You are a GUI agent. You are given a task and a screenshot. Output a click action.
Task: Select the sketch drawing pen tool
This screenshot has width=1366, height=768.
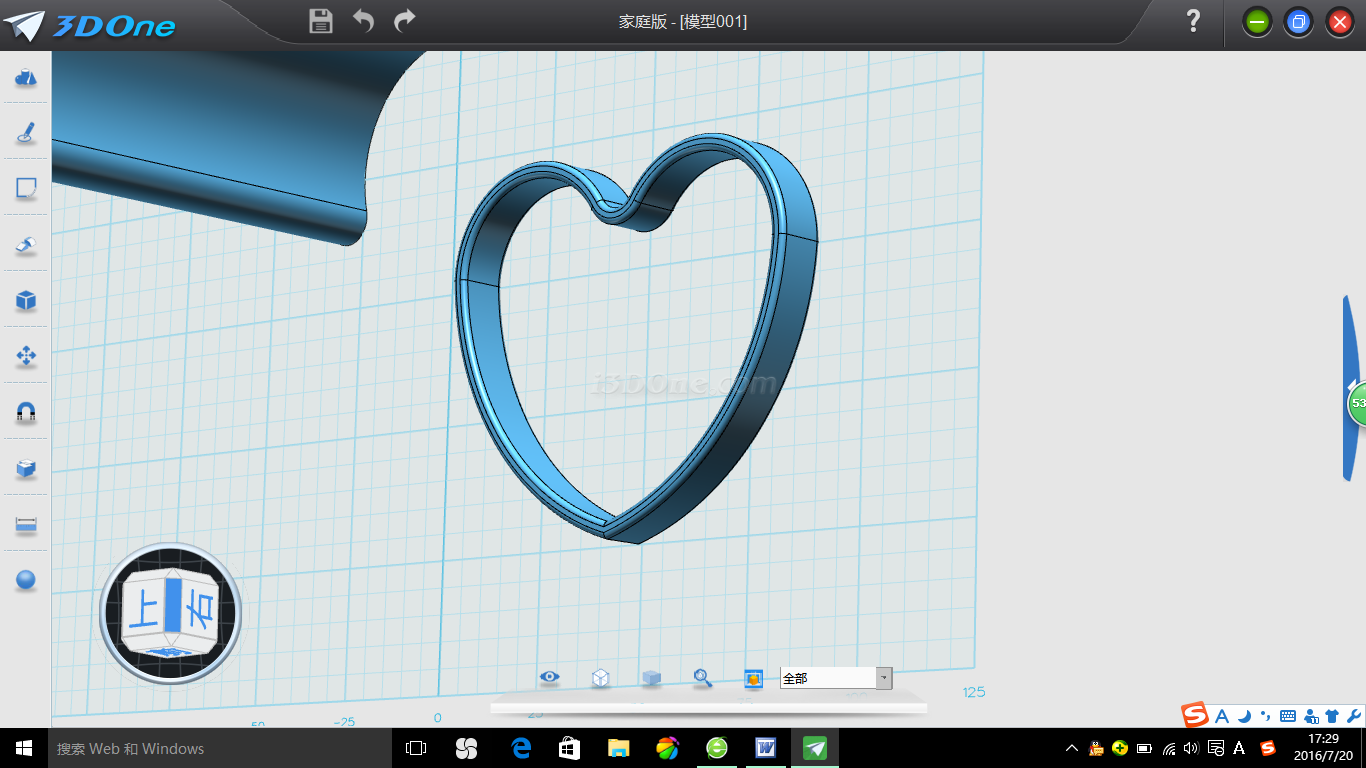point(26,133)
